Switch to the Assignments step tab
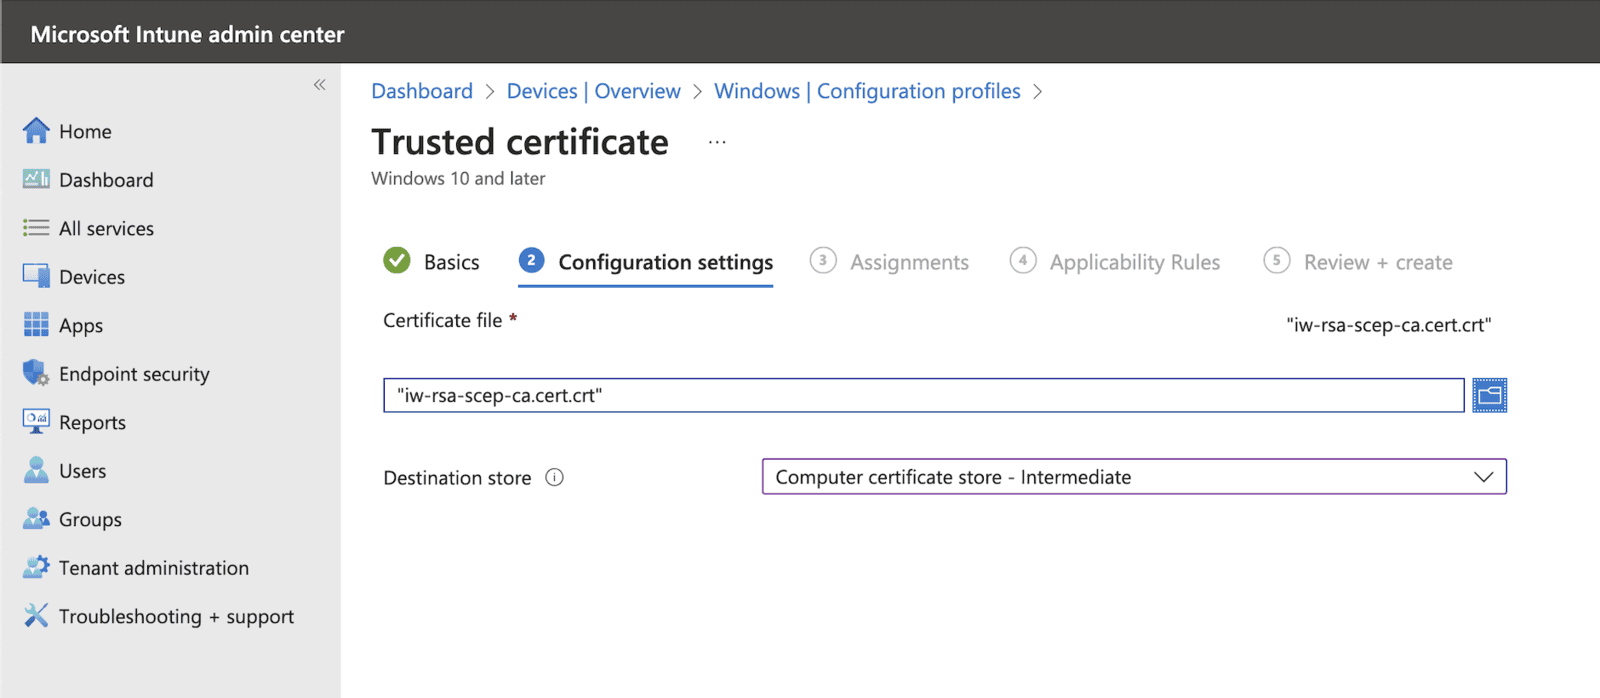This screenshot has width=1600, height=698. tap(889, 262)
